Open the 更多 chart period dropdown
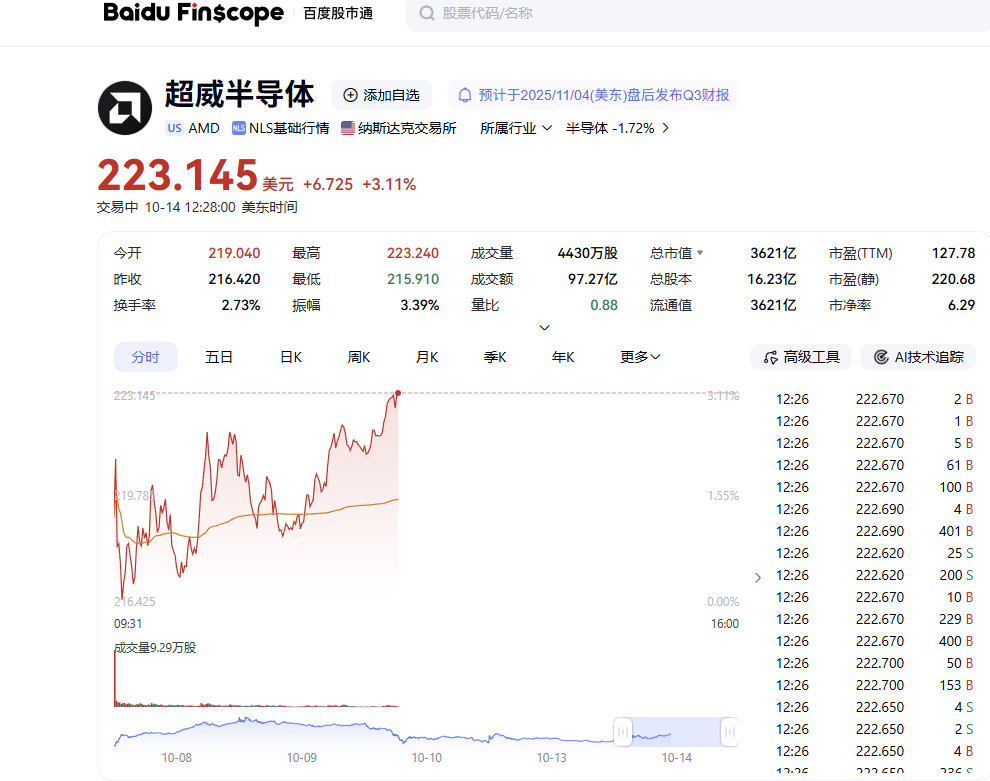990x781 pixels. (640, 357)
